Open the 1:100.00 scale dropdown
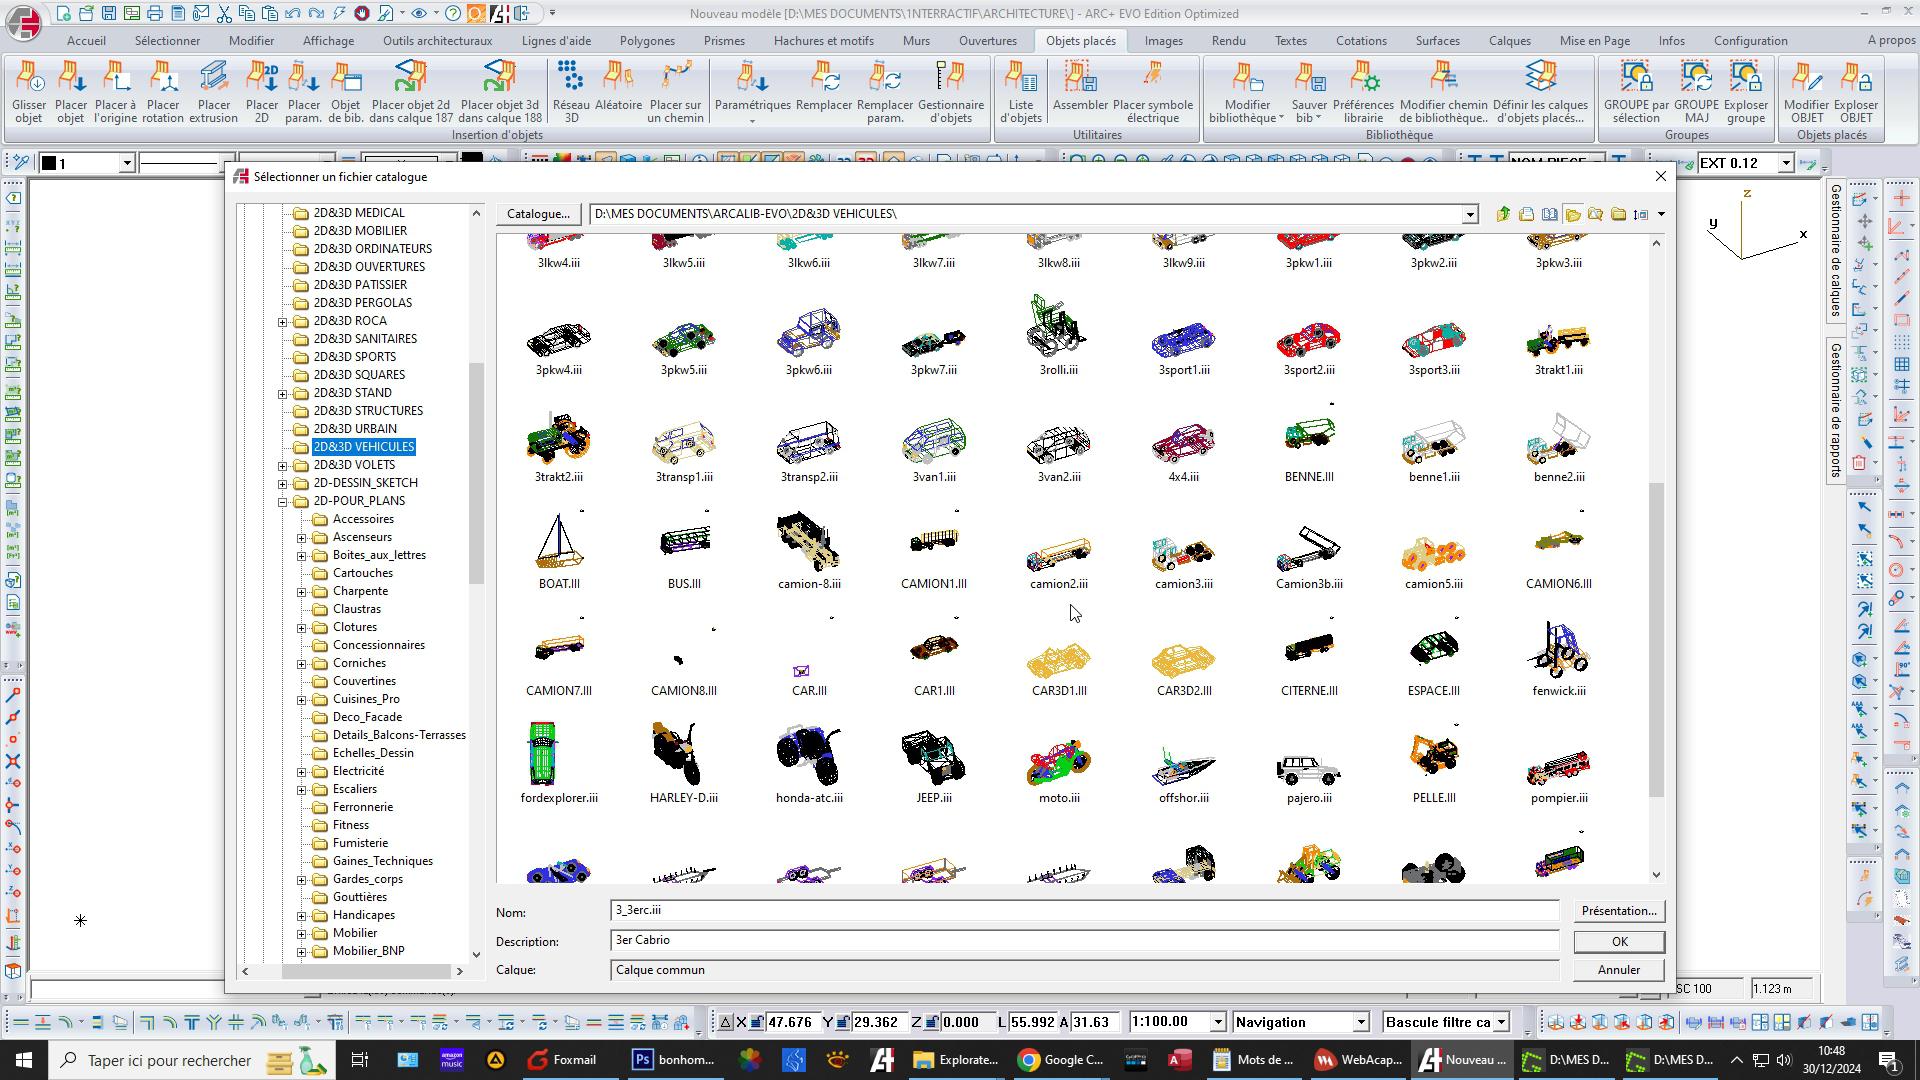Screen dimensions: 1920x1080 pyautogui.click(x=1217, y=1022)
